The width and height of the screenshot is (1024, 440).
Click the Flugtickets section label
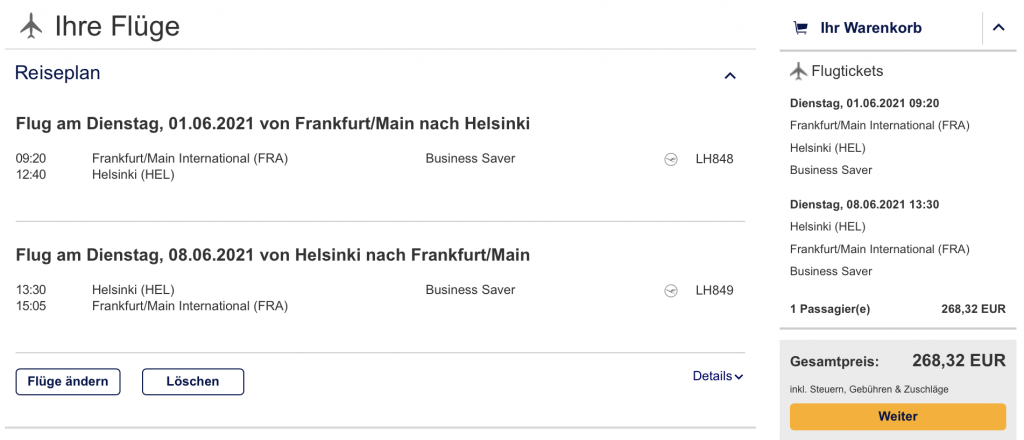coord(847,71)
